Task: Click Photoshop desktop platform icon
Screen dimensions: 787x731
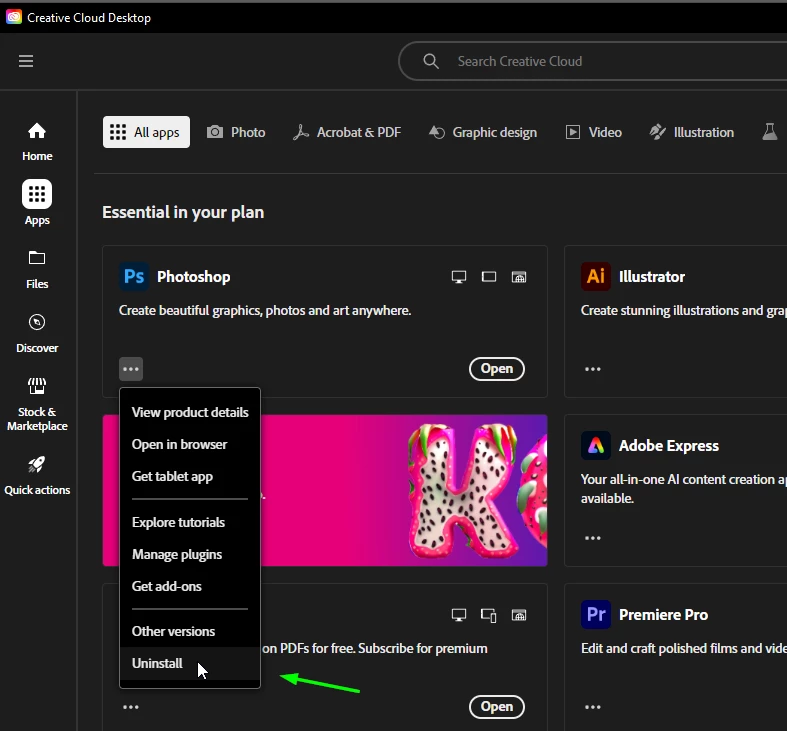Action: [x=459, y=277]
